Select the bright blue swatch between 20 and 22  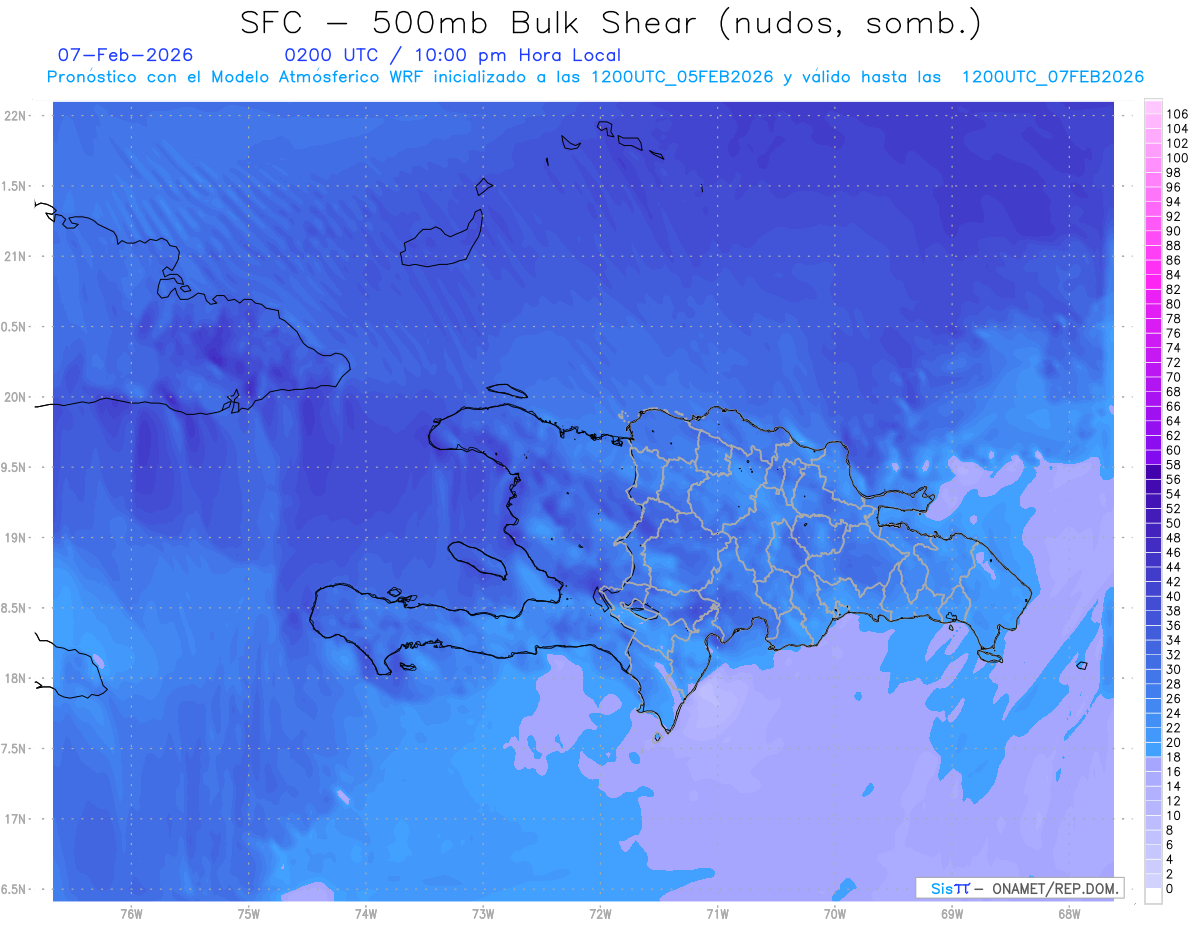coord(1153,735)
